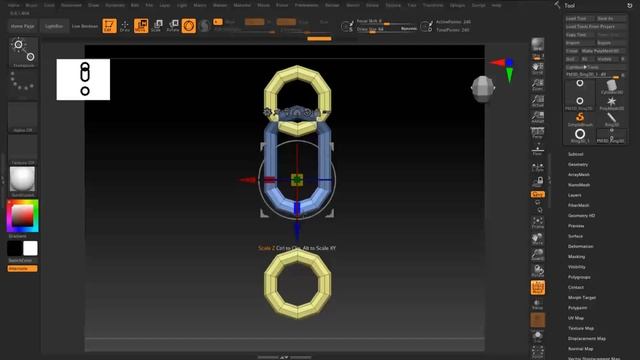This screenshot has height=360, width=640.
Task: Click the BPR render sphere icon
Action: tap(538, 45)
